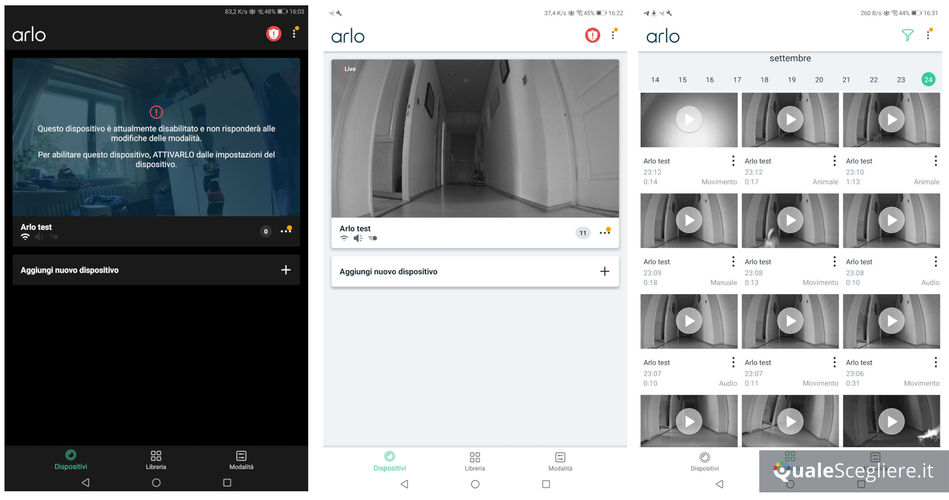Select highlighted date 24 in calendar
The image size is (949, 500).
pyautogui.click(x=928, y=79)
